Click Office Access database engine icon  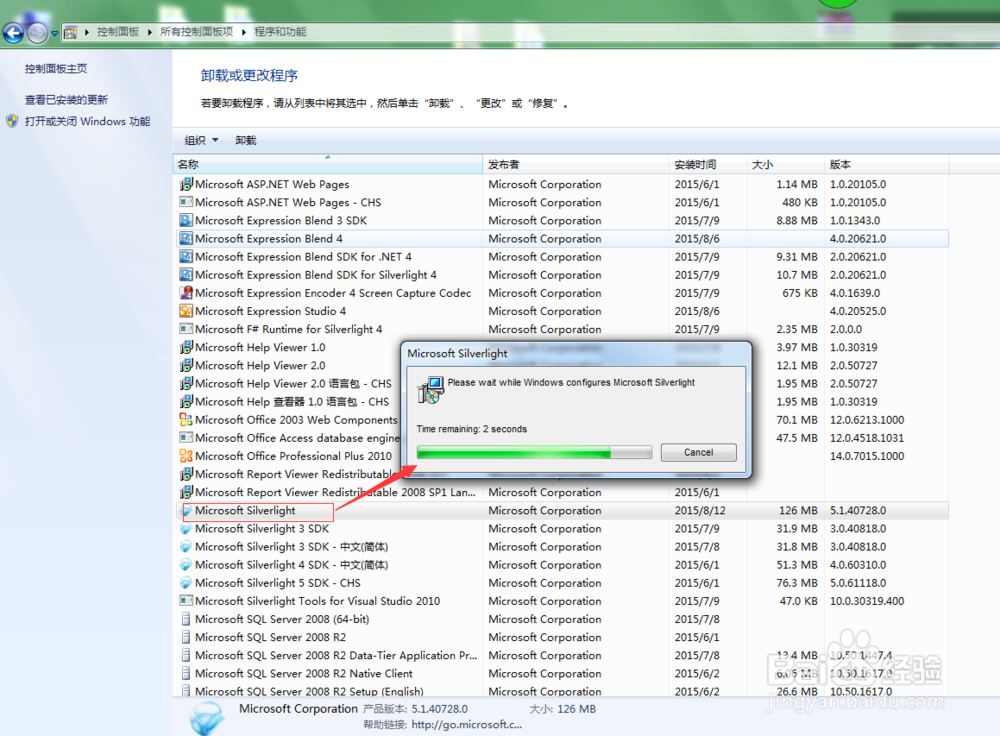point(186,438)
